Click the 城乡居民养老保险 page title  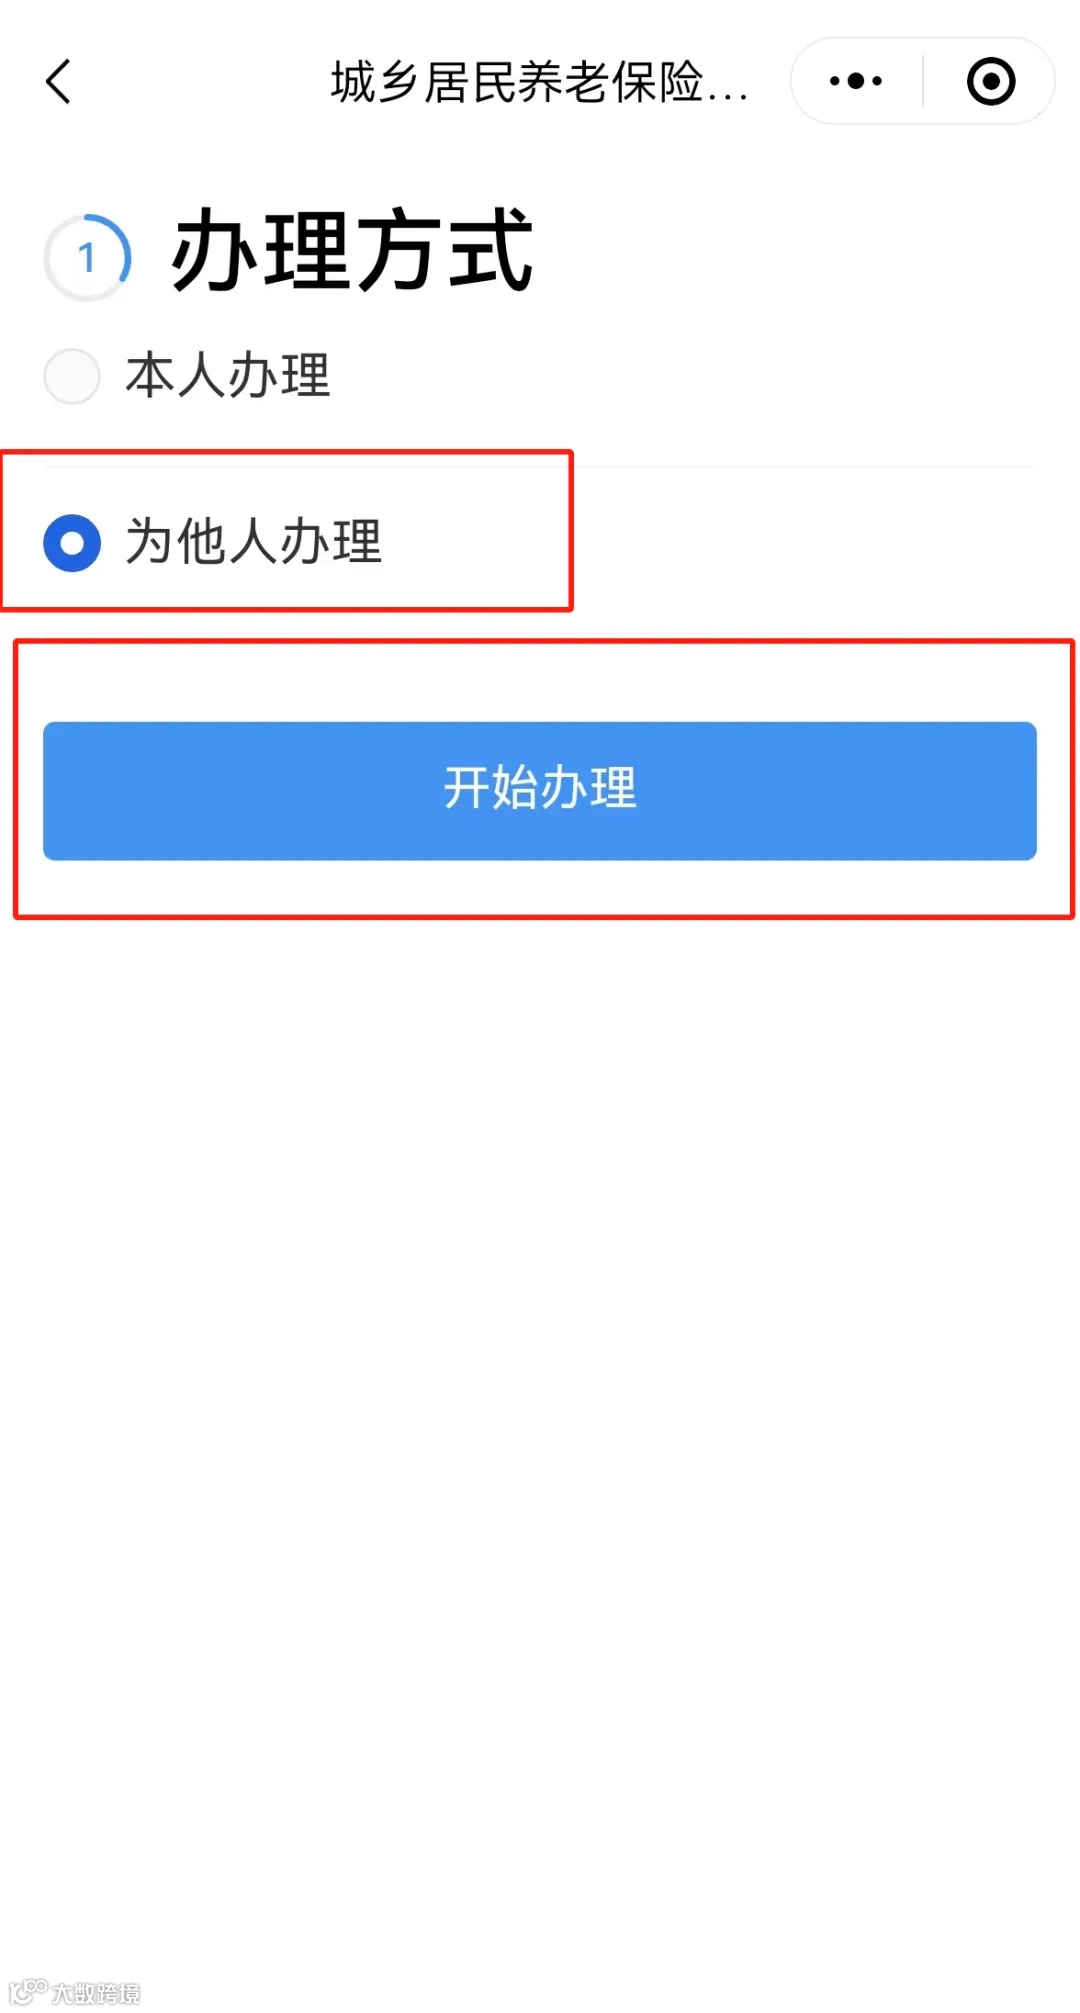pos(540,82)
